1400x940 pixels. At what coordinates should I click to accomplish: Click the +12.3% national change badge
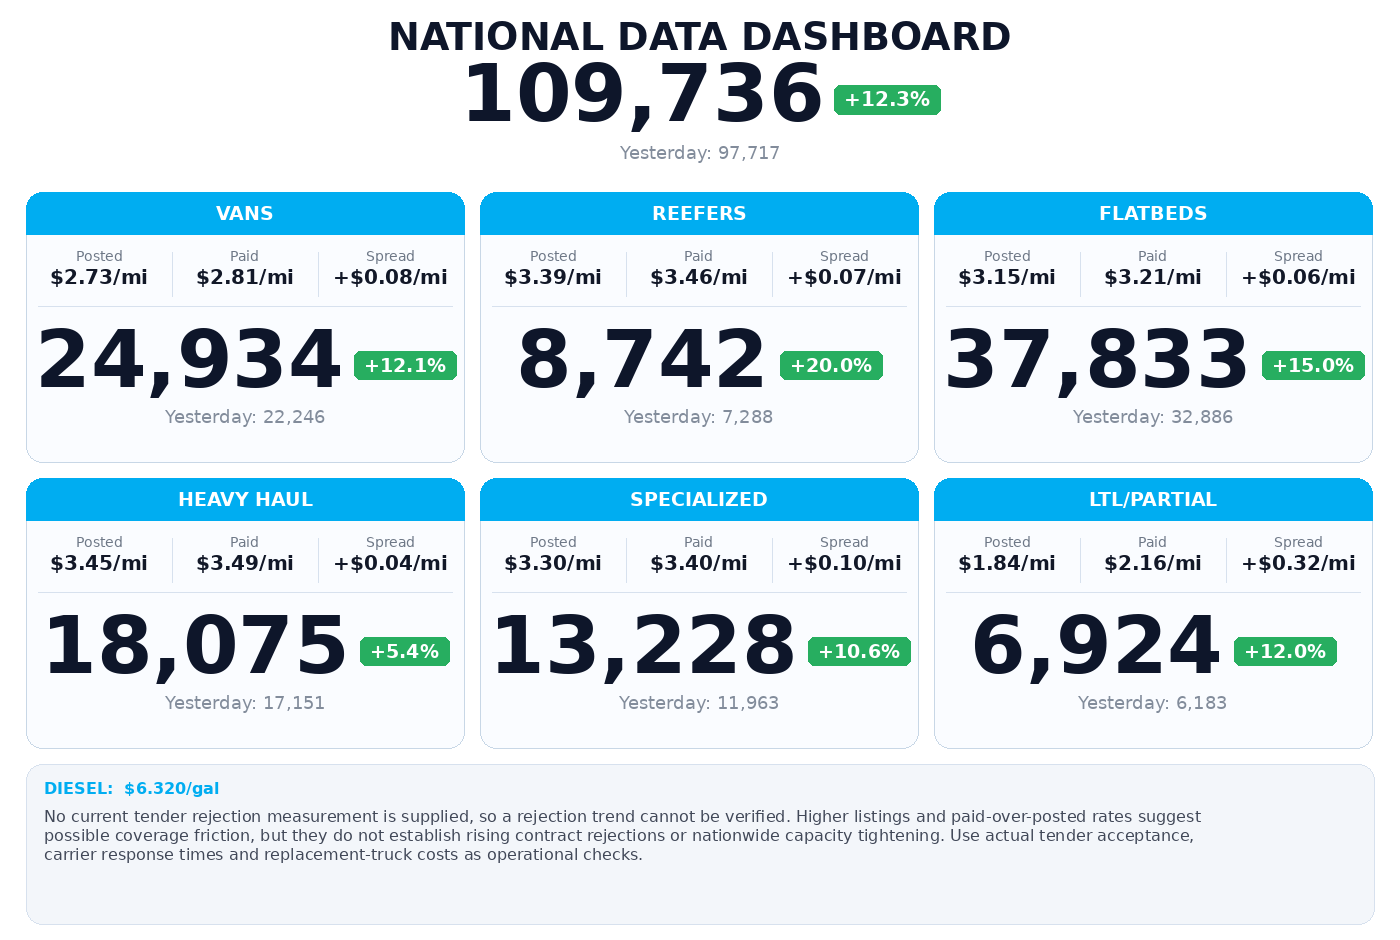tap(887, 100)
